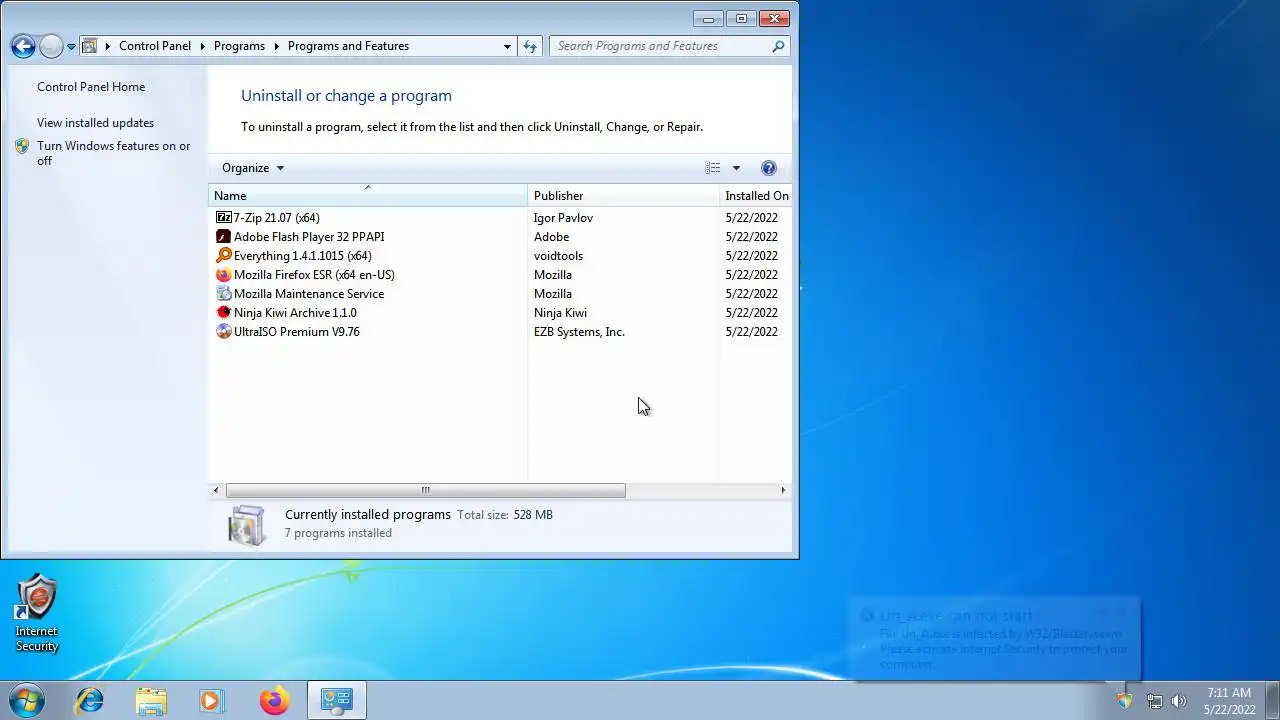Click the network tray icon
The image size is (1280, 720).
click(1154, 701)
